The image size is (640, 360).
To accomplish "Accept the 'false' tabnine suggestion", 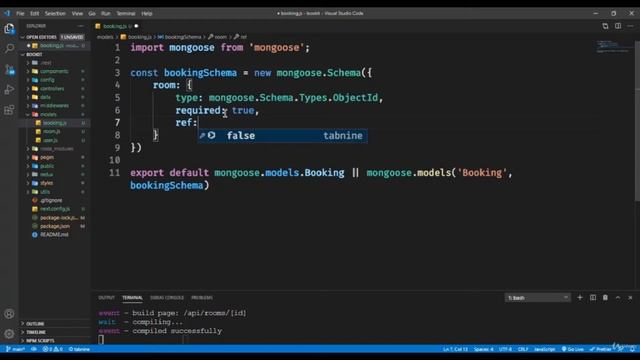I will 282,136.
